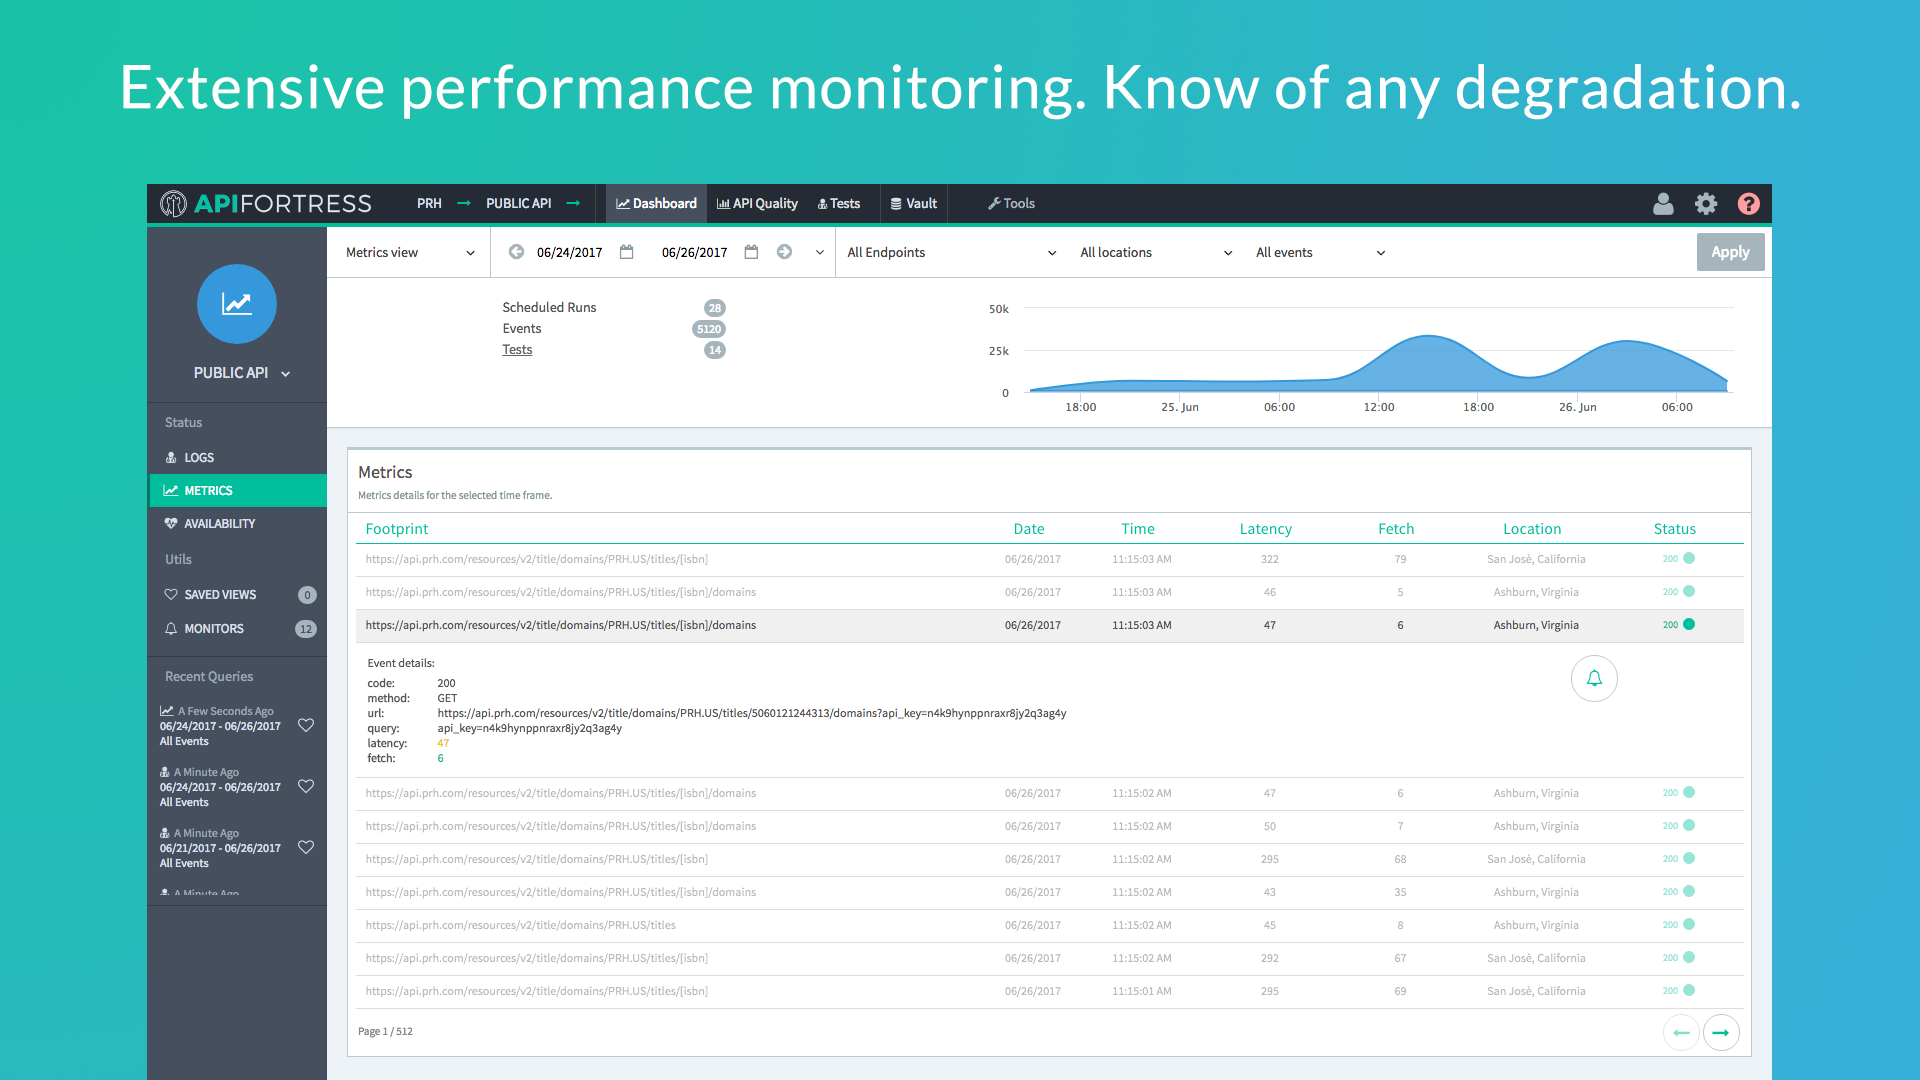
Task: Open the event URL in details
Action: click(x=751, y=713)
